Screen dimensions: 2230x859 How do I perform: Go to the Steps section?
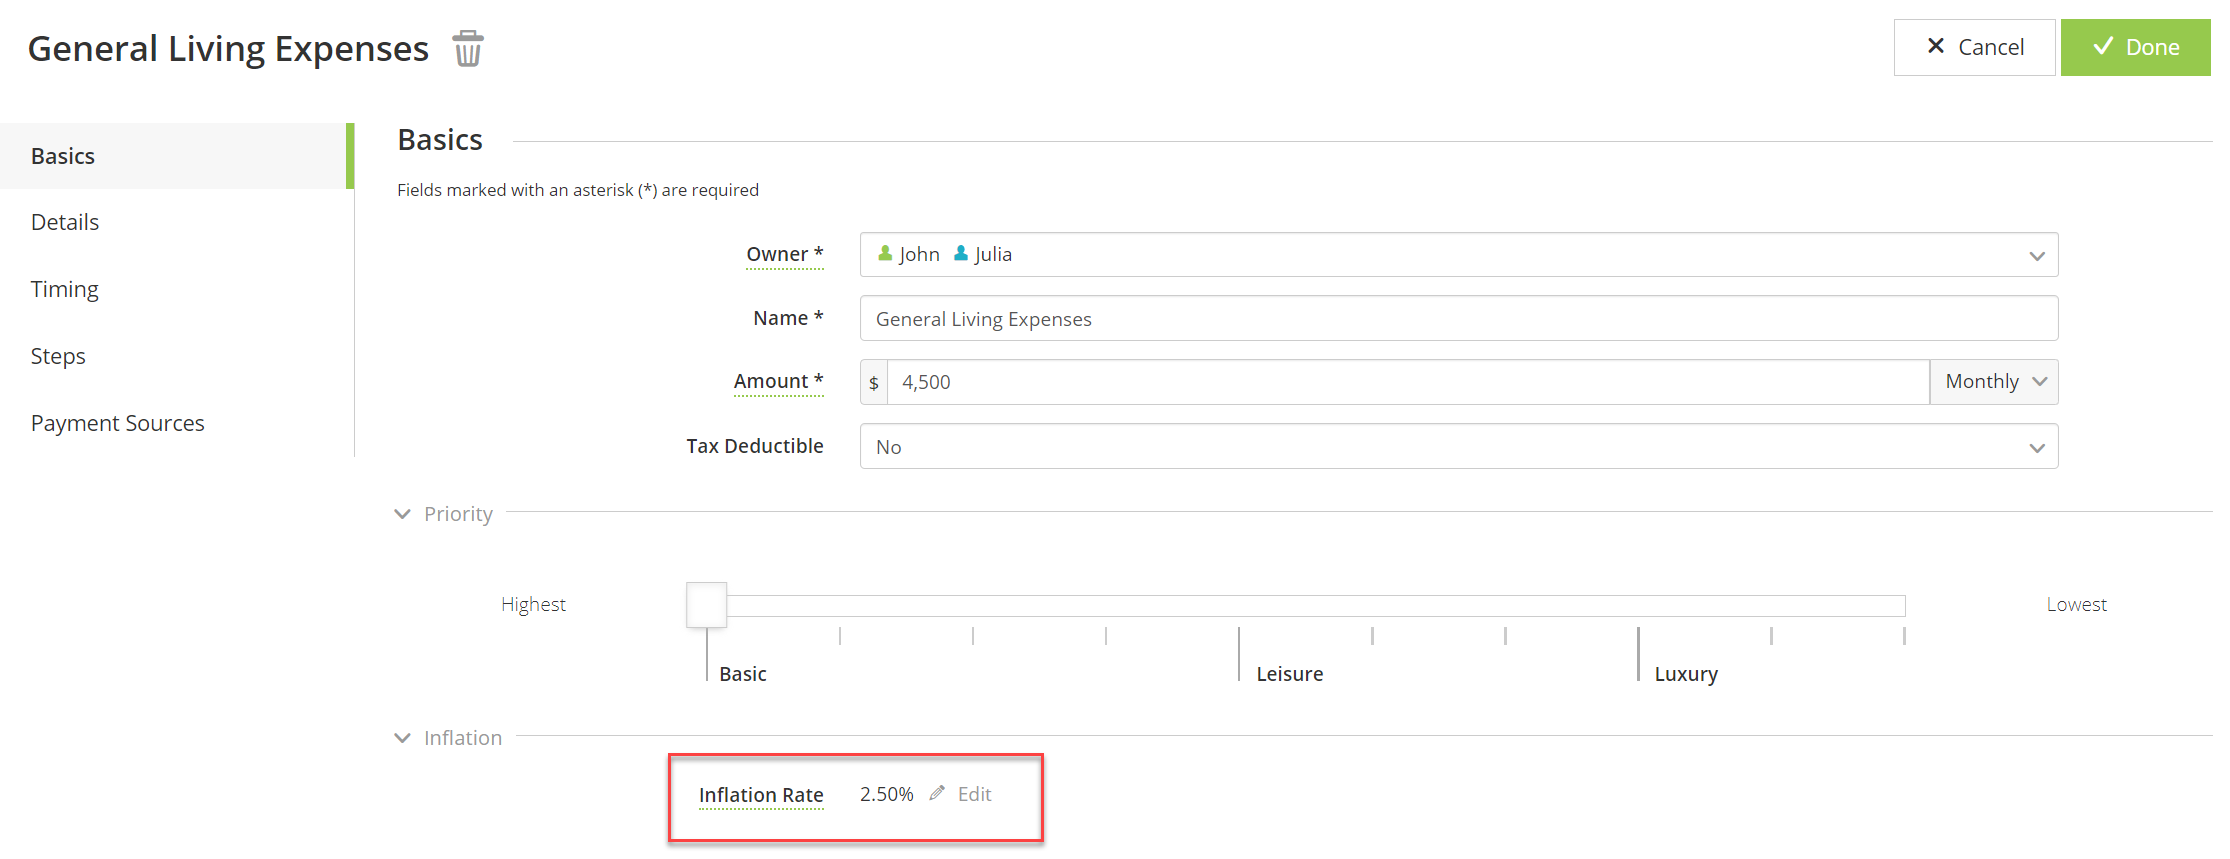(58, 356)
